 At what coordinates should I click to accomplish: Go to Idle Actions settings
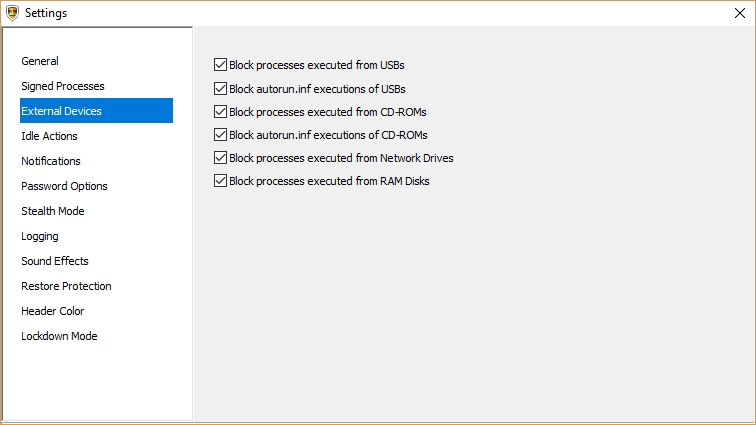coord(49,136)
